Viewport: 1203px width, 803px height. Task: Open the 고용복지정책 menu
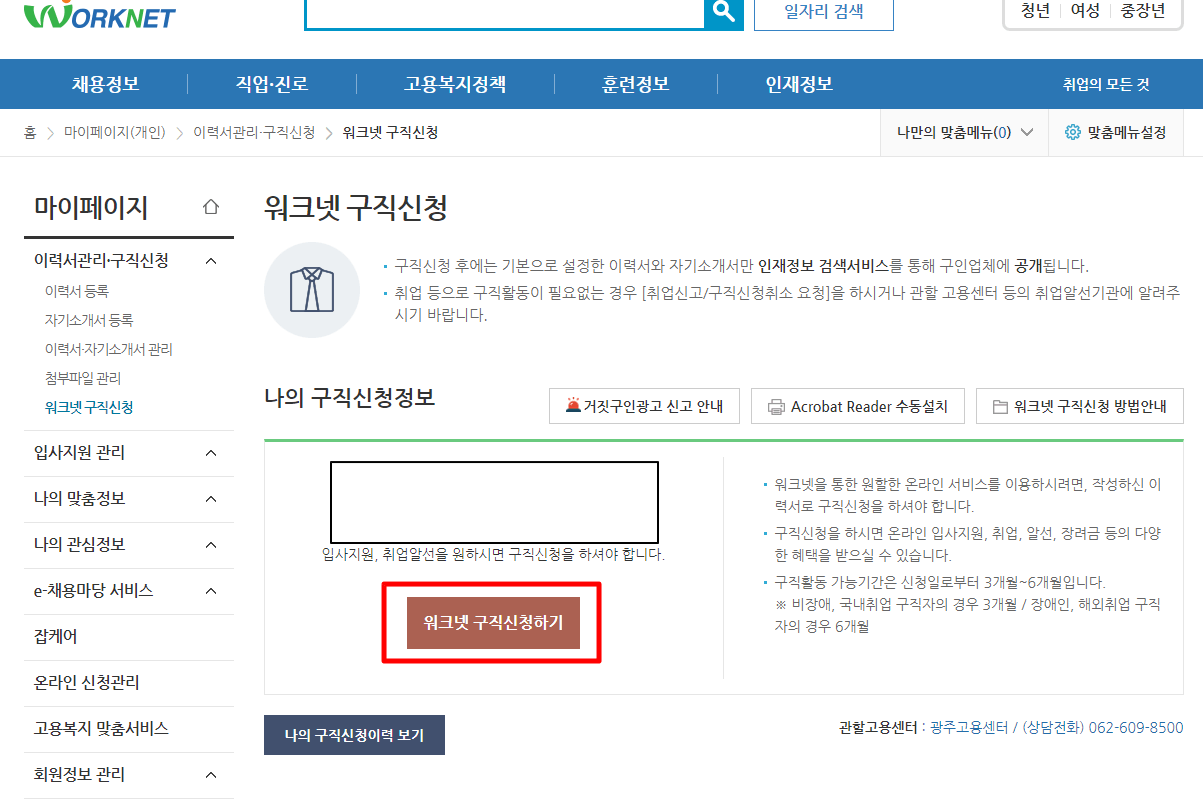coord(456,84)
